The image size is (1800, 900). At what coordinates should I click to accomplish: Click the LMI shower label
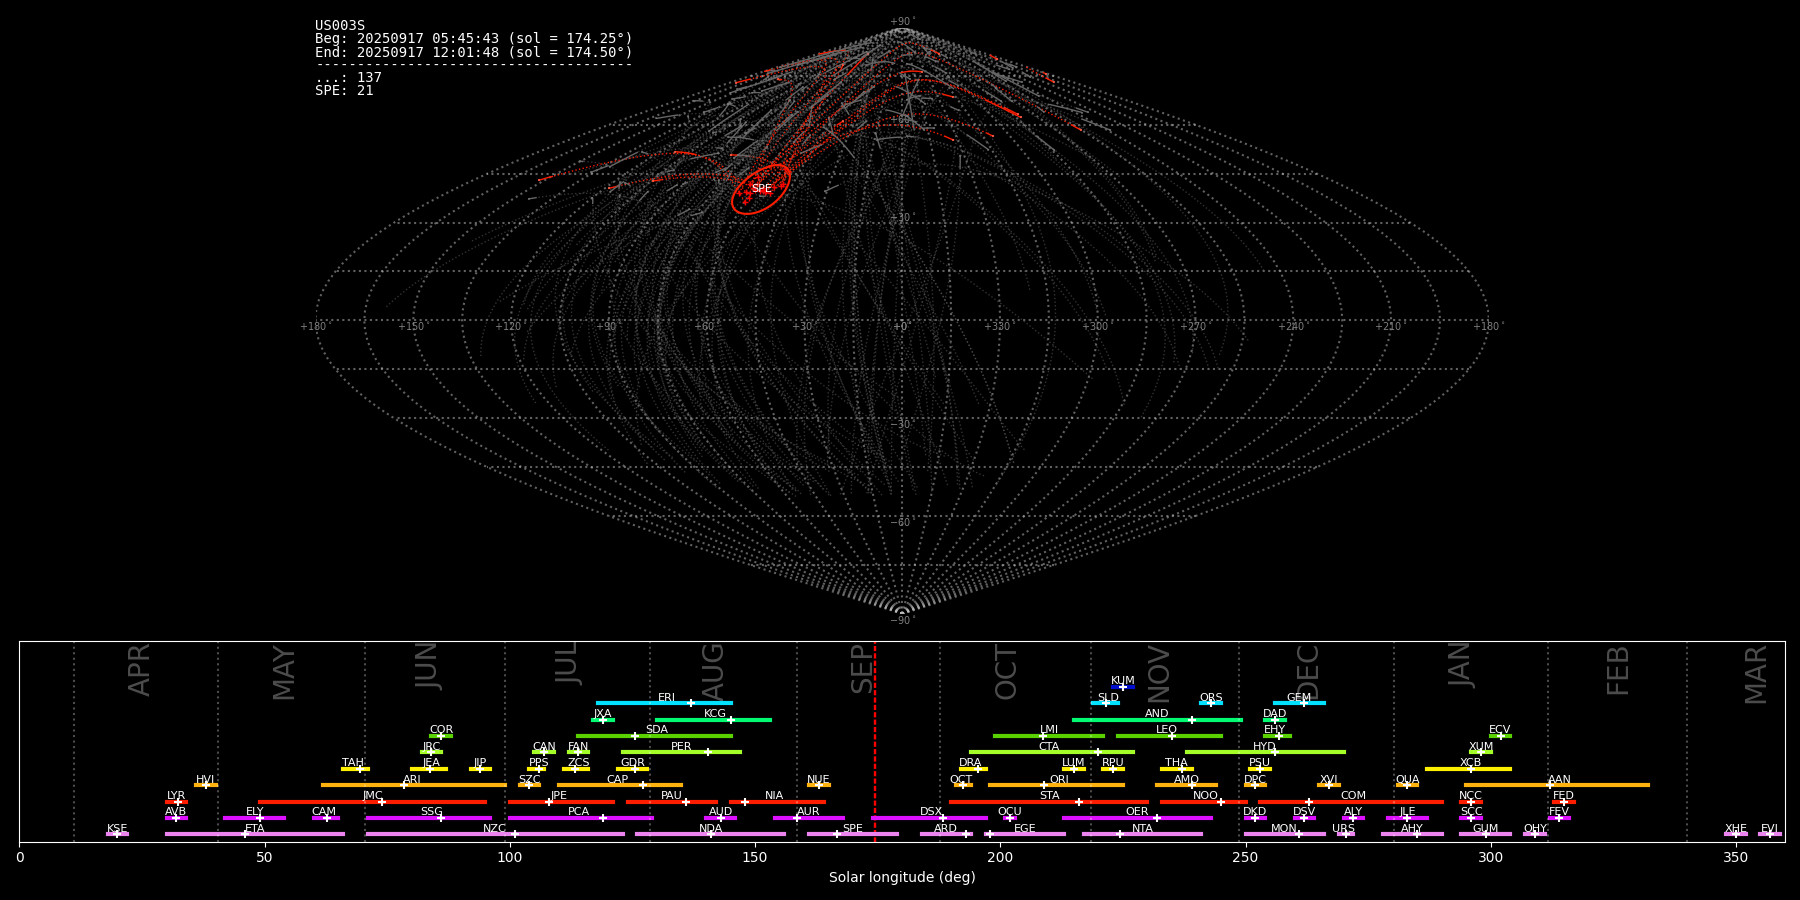pyautogui.click(x=1049, y=730)
